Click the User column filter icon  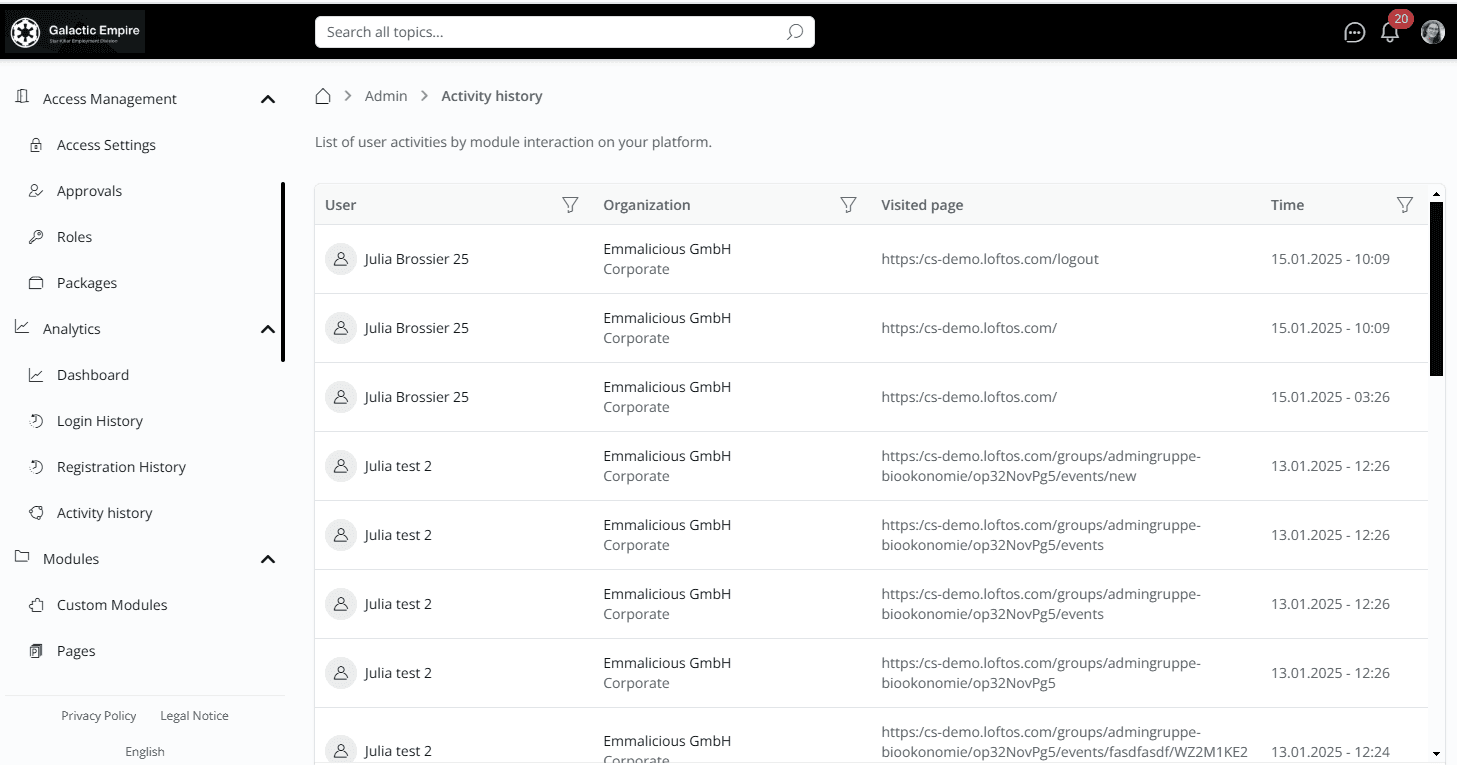click(570, 205)
